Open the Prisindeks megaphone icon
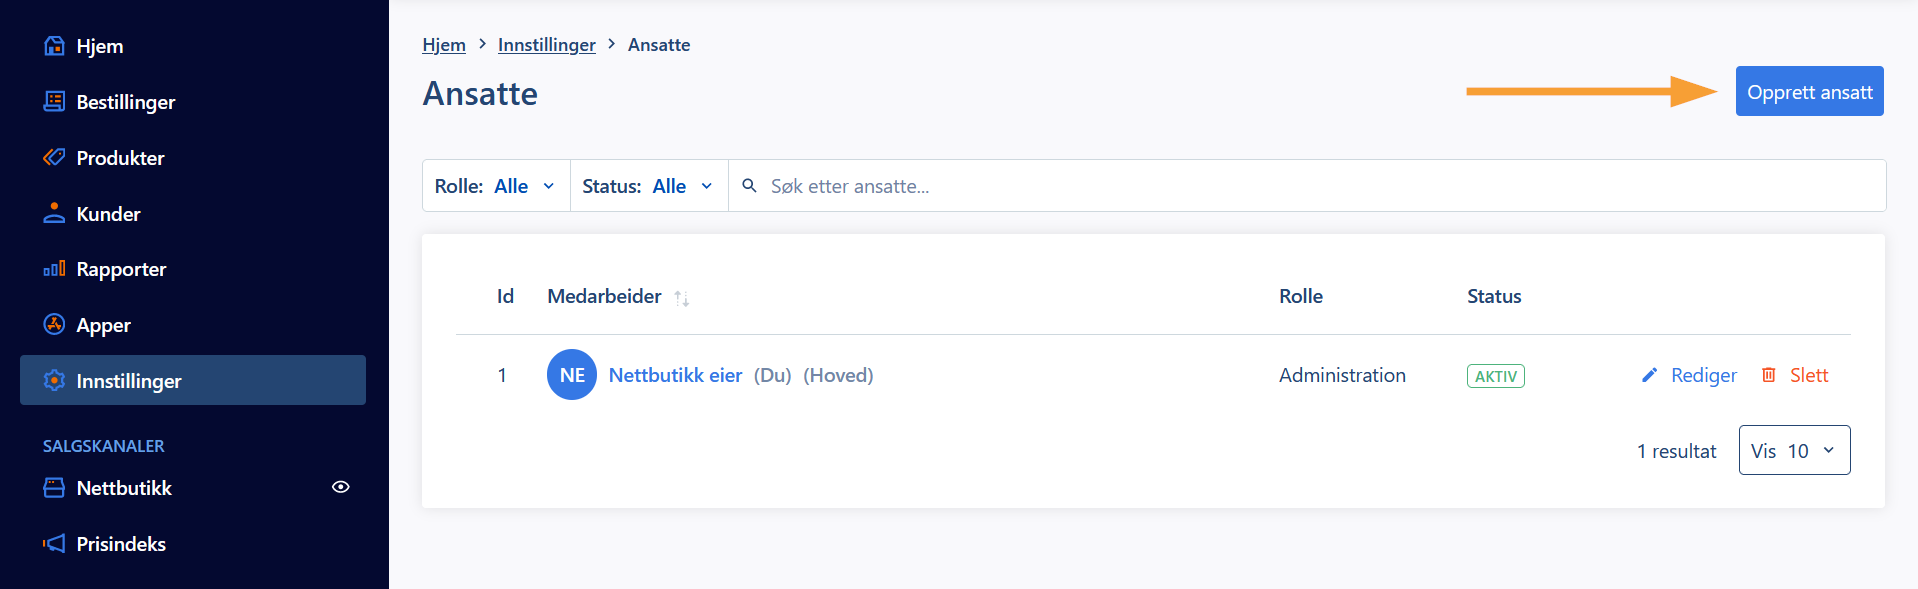This screenshot has width=1918, height=589. [54, 544]
